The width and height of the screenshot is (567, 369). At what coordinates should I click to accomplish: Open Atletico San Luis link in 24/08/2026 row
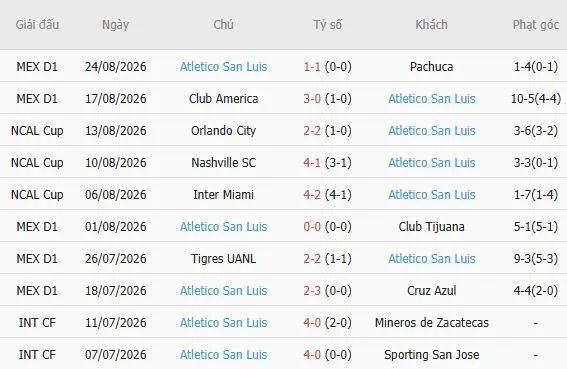click(x=223, y=67)
